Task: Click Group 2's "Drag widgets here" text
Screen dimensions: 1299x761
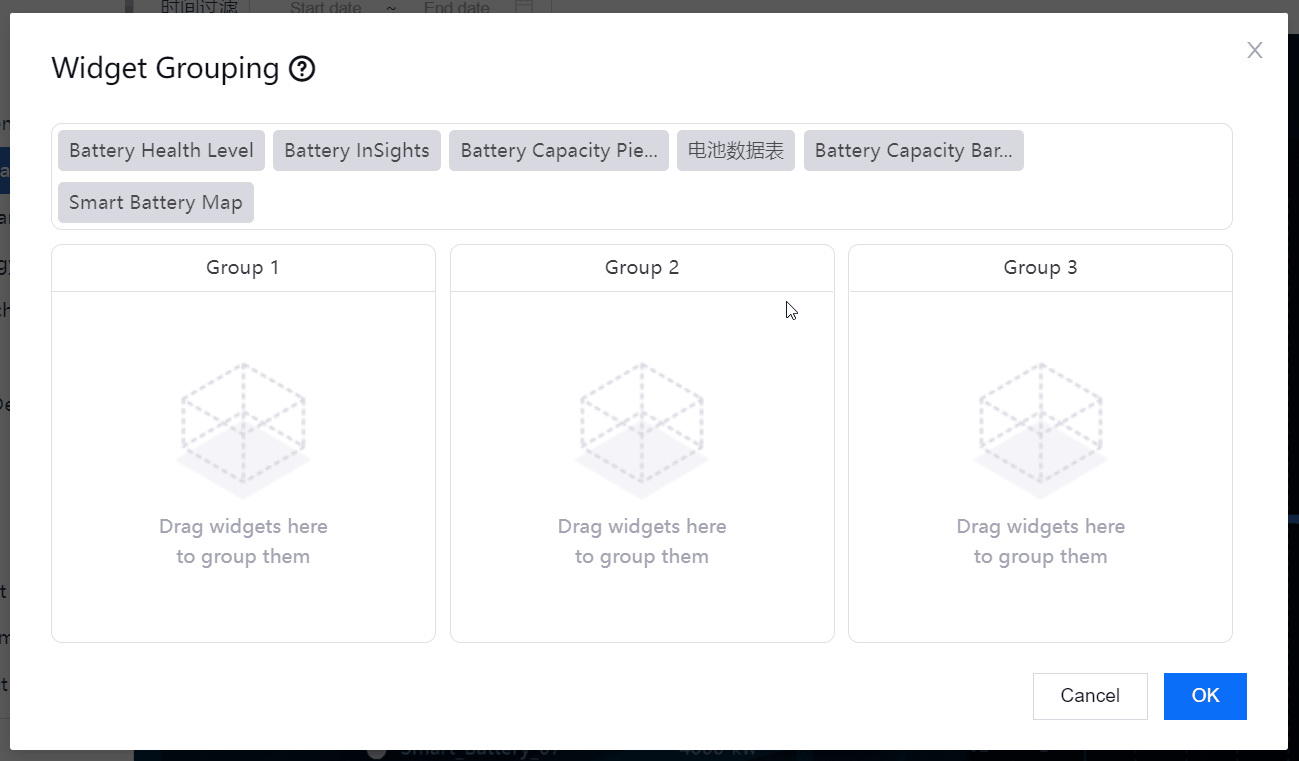Action: 642,527
